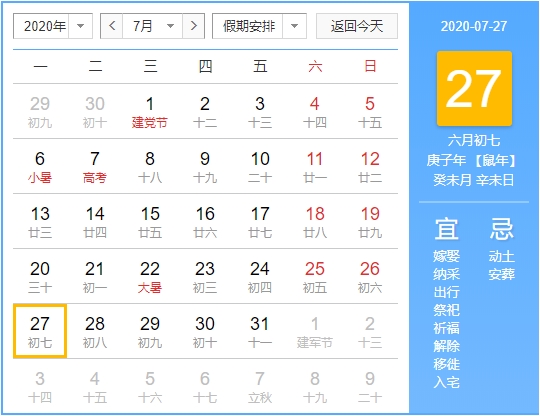Select August 7 立秋 date

260,387
